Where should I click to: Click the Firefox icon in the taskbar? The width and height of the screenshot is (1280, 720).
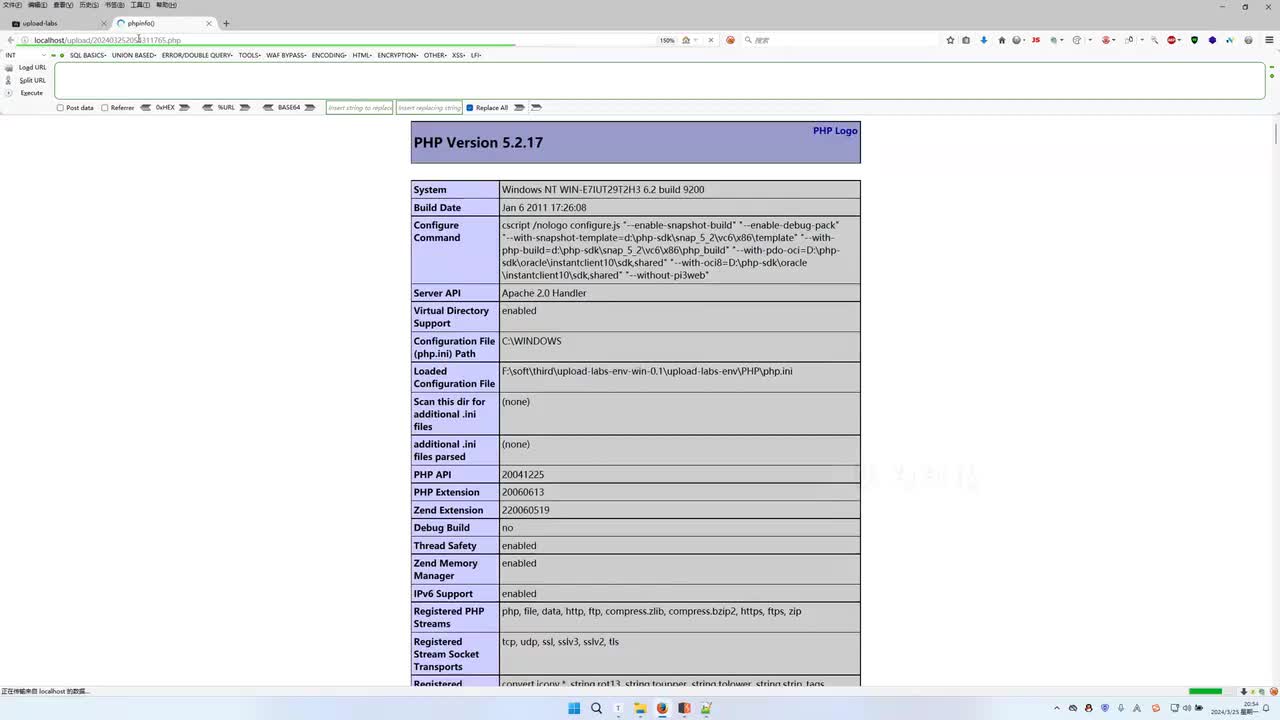pyautogui.click(x=662, y=708)
